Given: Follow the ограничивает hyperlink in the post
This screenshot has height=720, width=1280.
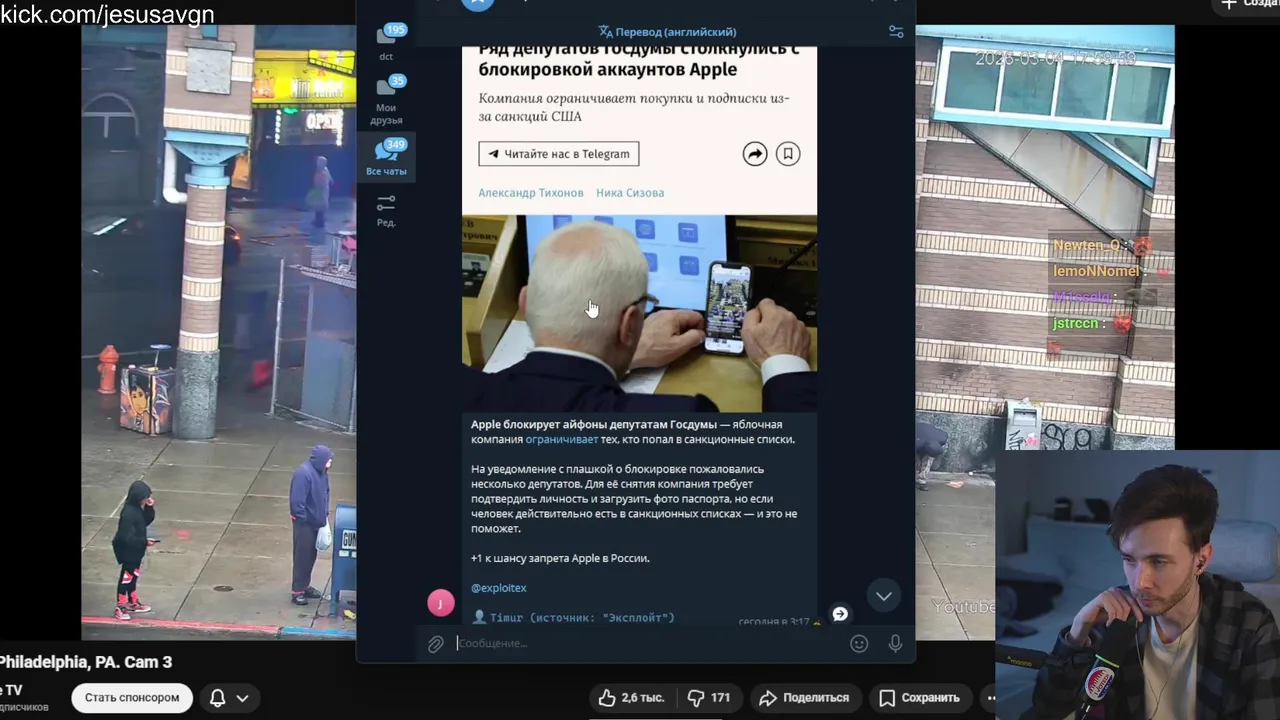Looking at the screenshot, I should [562, 439].
